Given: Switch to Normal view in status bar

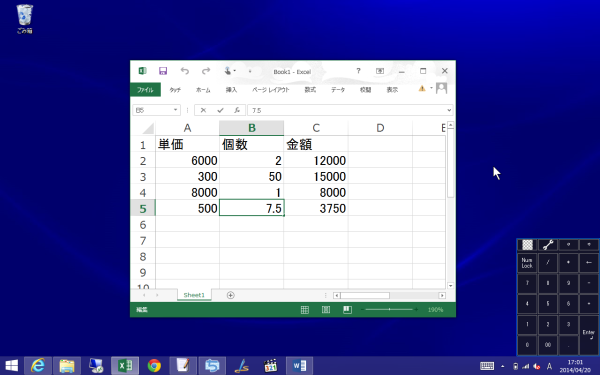Looking at the screenshot, I should point(305,310).
